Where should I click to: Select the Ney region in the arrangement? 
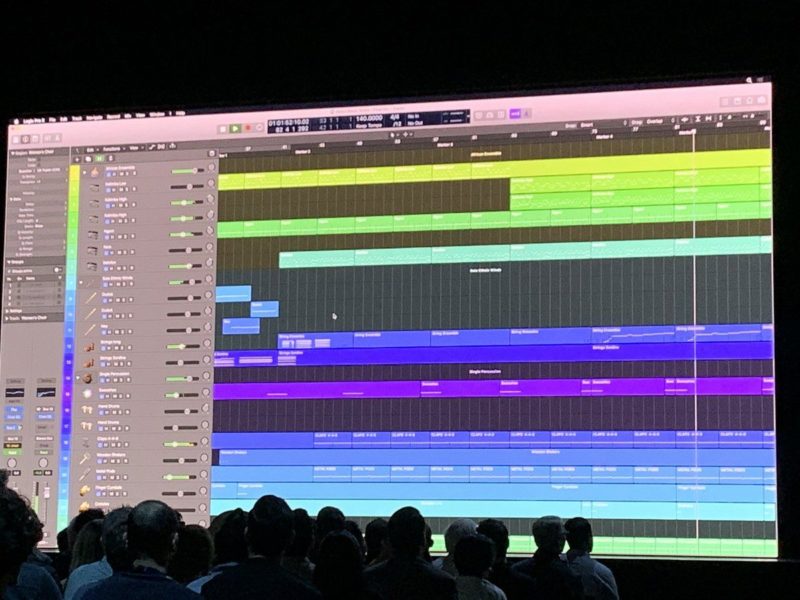(x=241, y=326)
